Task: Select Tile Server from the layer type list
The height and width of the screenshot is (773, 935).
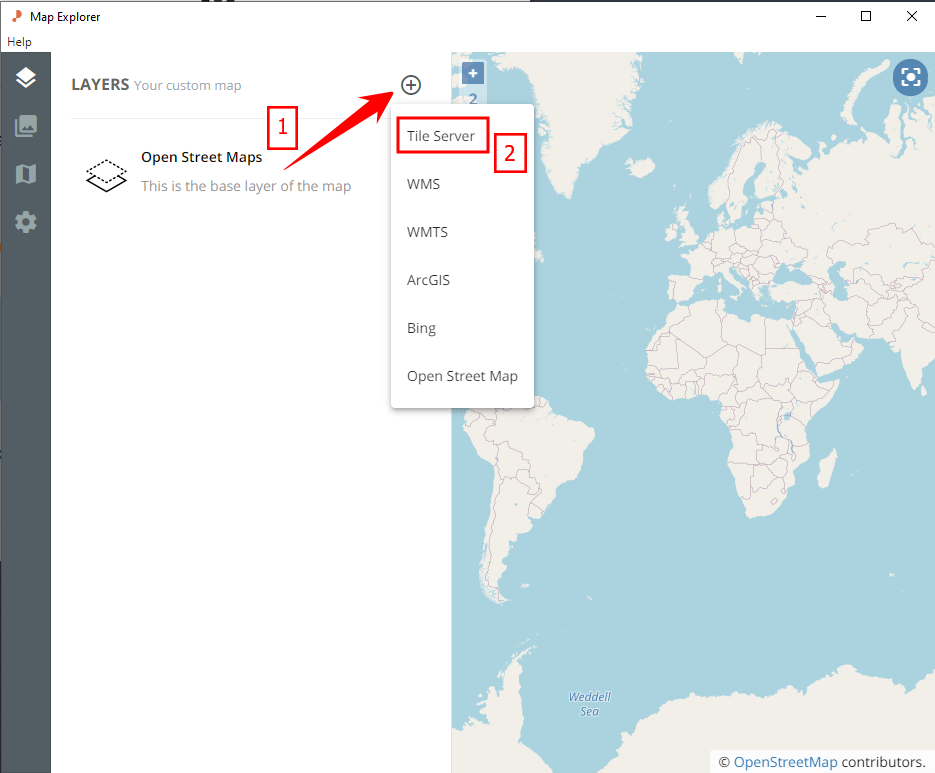Action: (442, 135)
